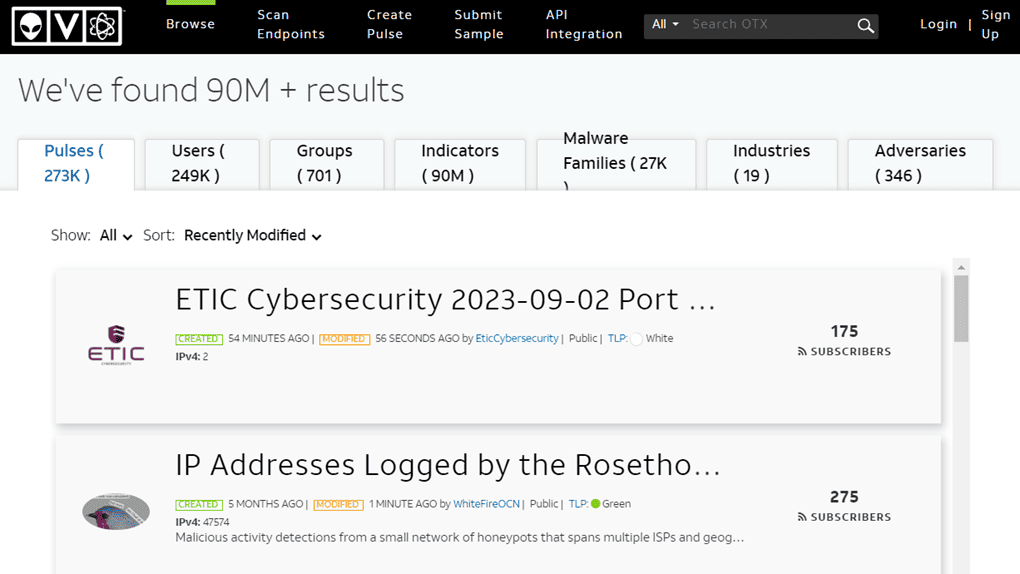Click the 'IPv4: 2' text

coord(192,357)
